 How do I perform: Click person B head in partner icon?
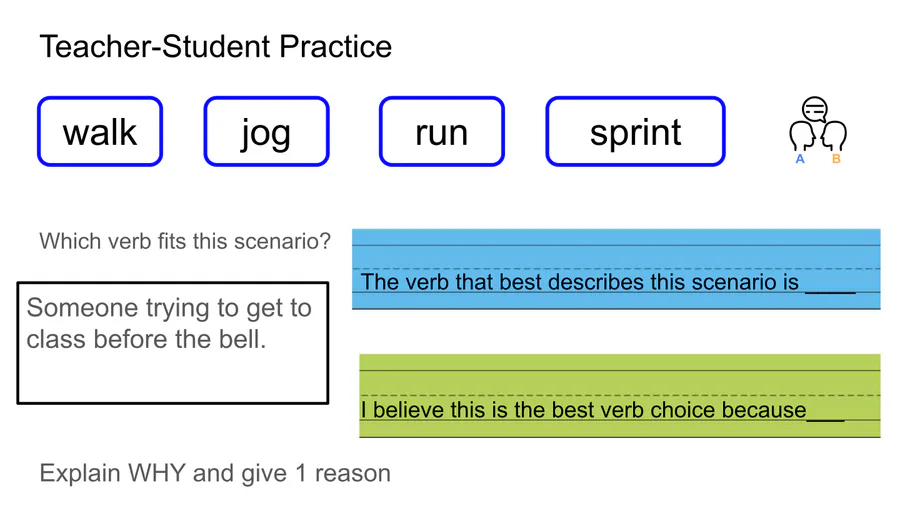point(833,136)
